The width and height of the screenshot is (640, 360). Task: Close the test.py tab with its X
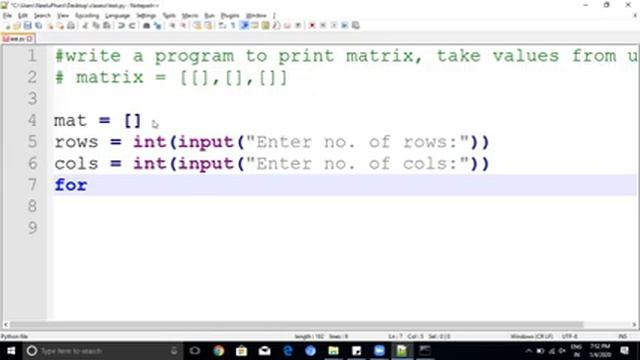pos(29,39)
